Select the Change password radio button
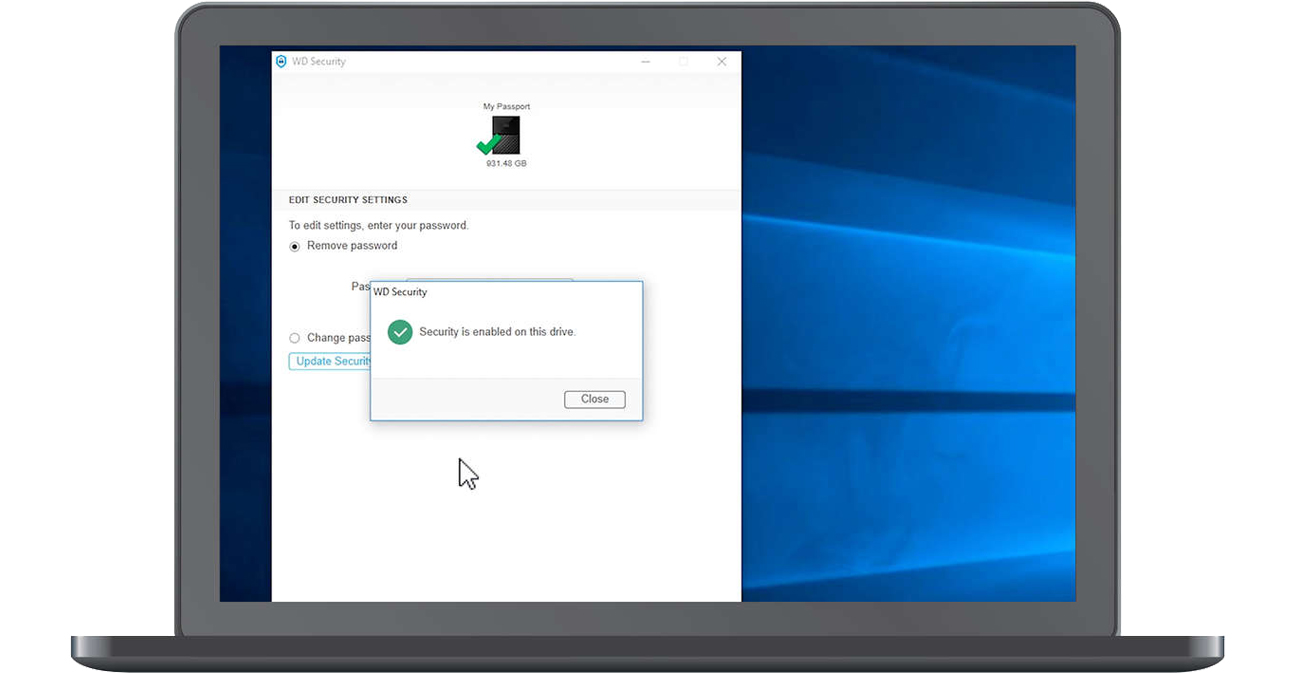The height and width of the screenshot is (675, 1300). pos(295,338)
